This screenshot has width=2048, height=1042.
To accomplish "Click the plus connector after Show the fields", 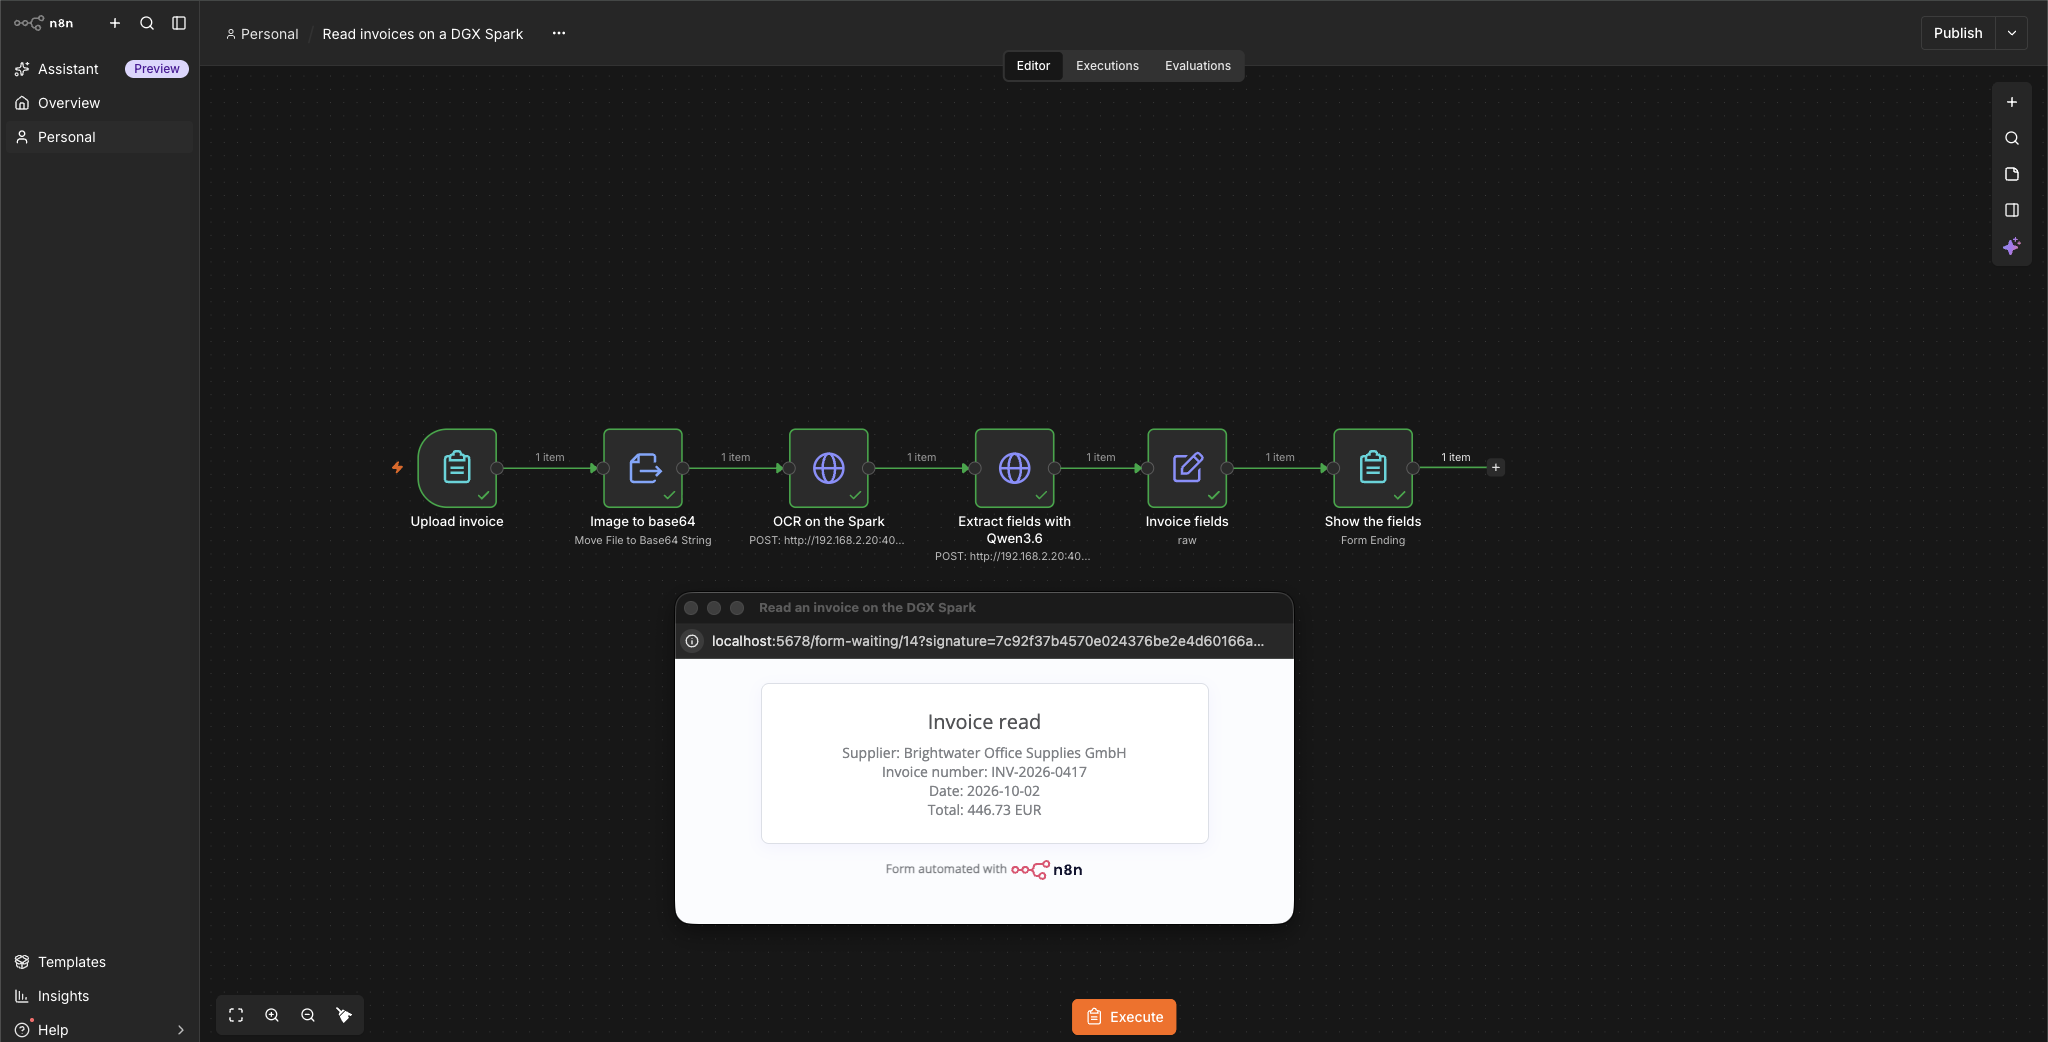I will pyautogui.click(x=1496, y=467).
